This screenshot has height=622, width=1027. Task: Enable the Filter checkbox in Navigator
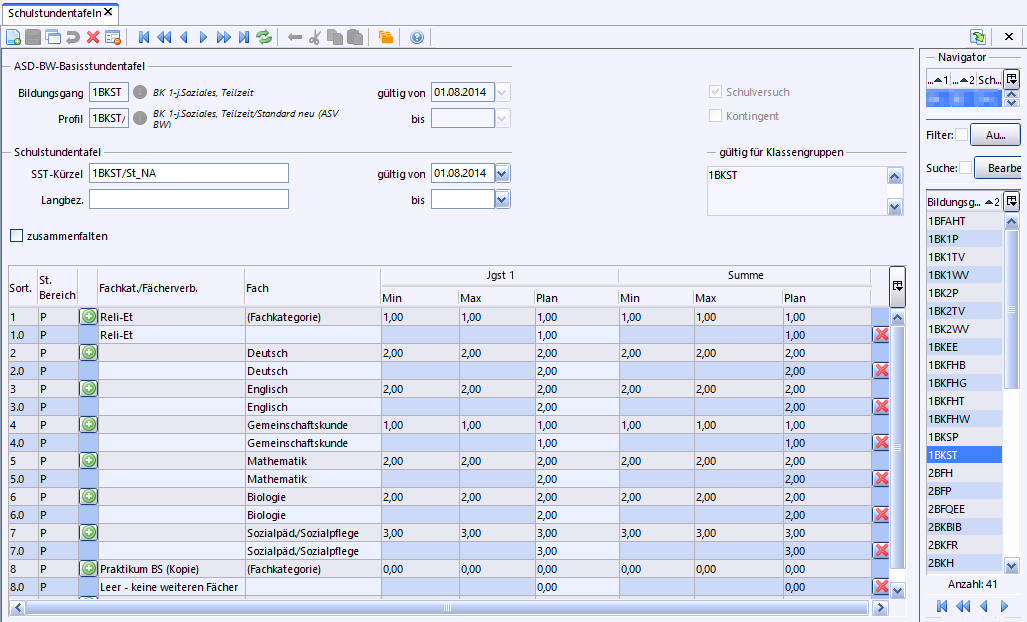tap(961, 135)
